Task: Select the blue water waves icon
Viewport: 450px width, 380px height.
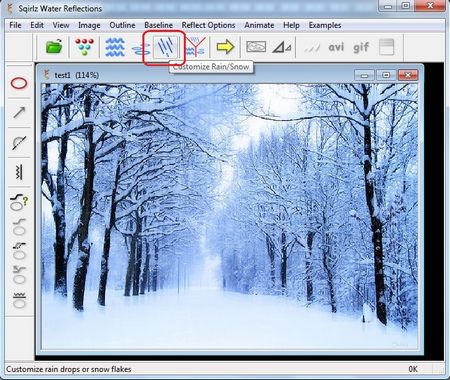Action: click(115, 47)
